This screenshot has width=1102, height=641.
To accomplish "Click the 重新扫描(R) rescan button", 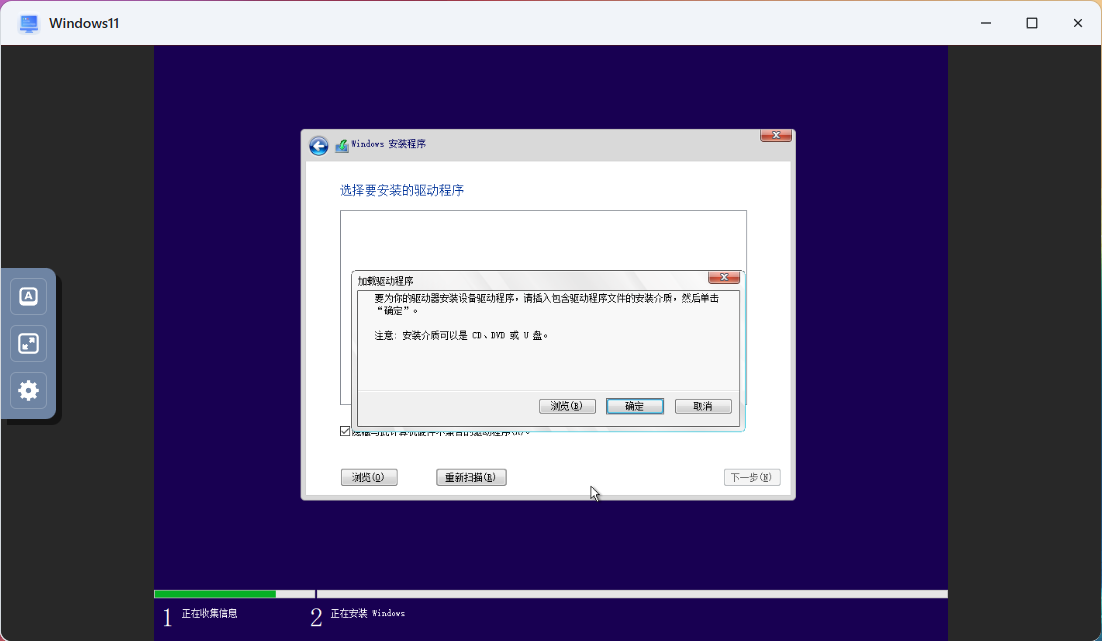I will click(471, 477).
